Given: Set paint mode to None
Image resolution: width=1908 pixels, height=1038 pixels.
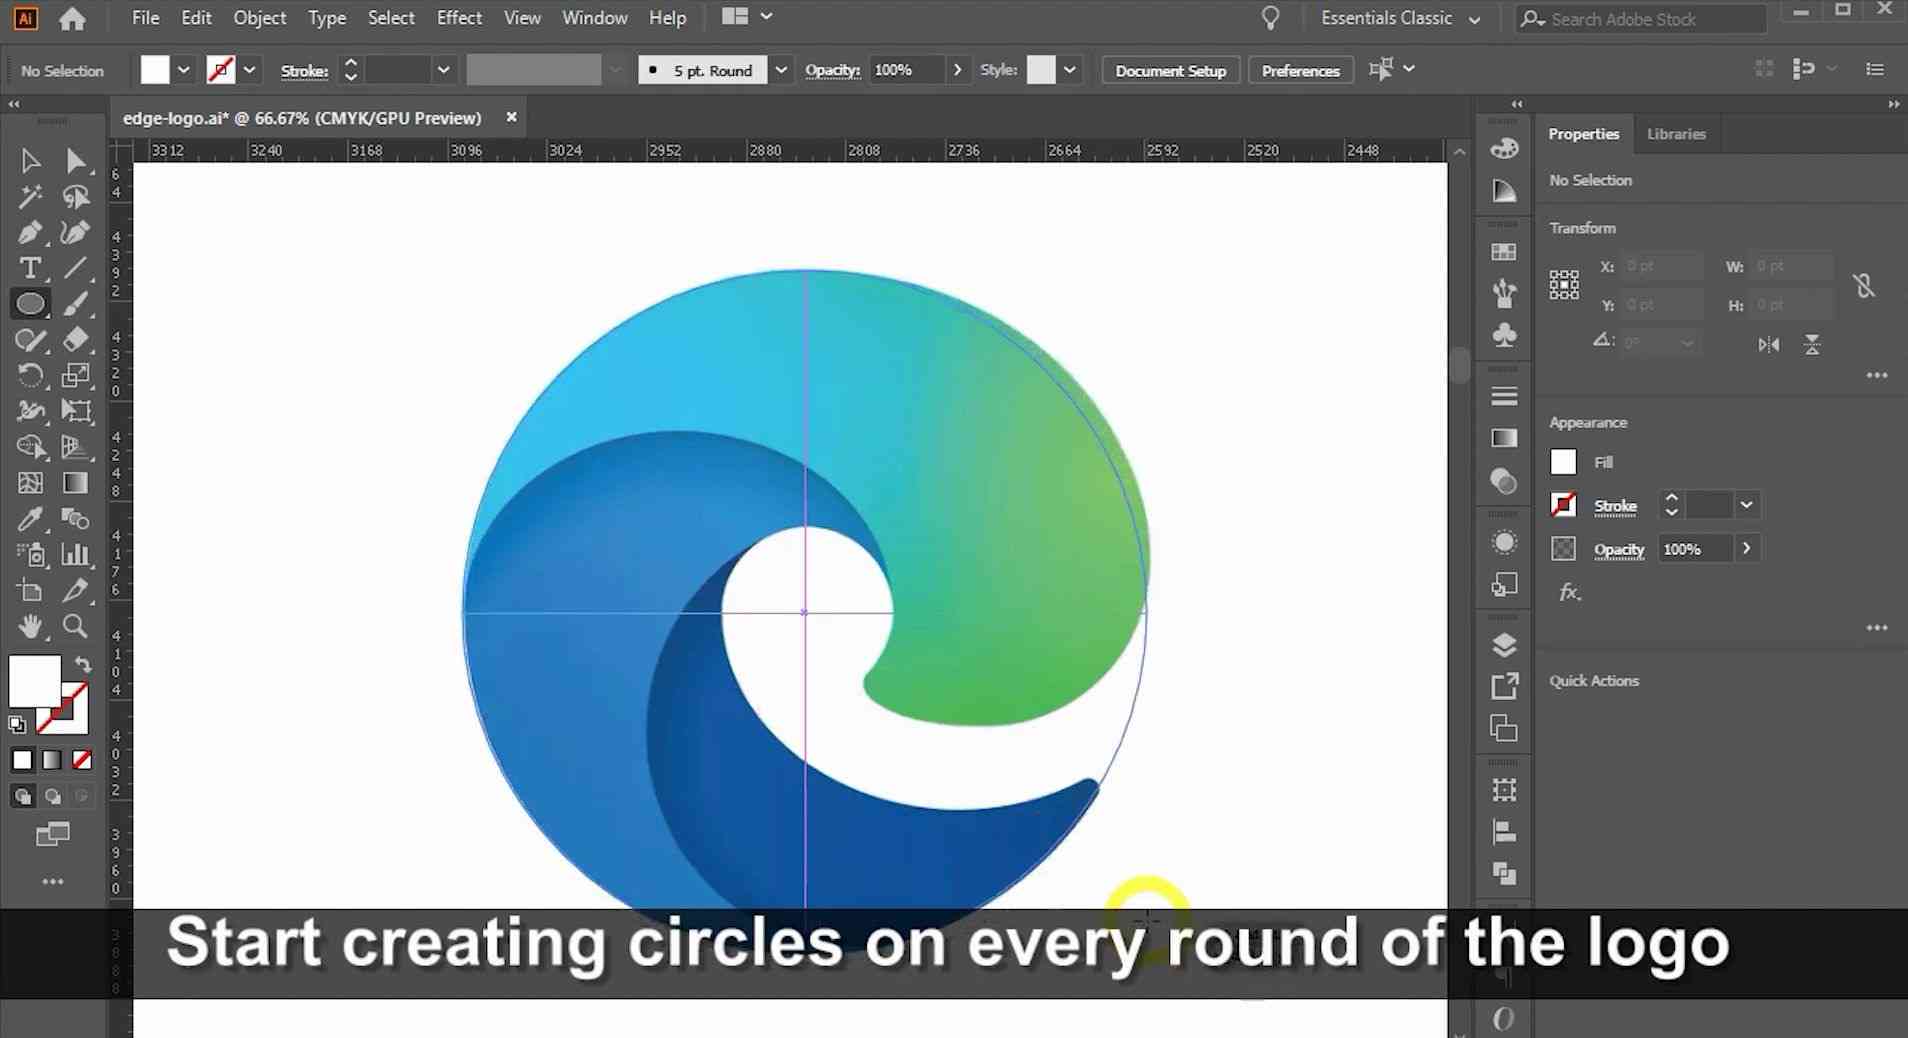Looking at the screenshot, I should coord(82,760).
